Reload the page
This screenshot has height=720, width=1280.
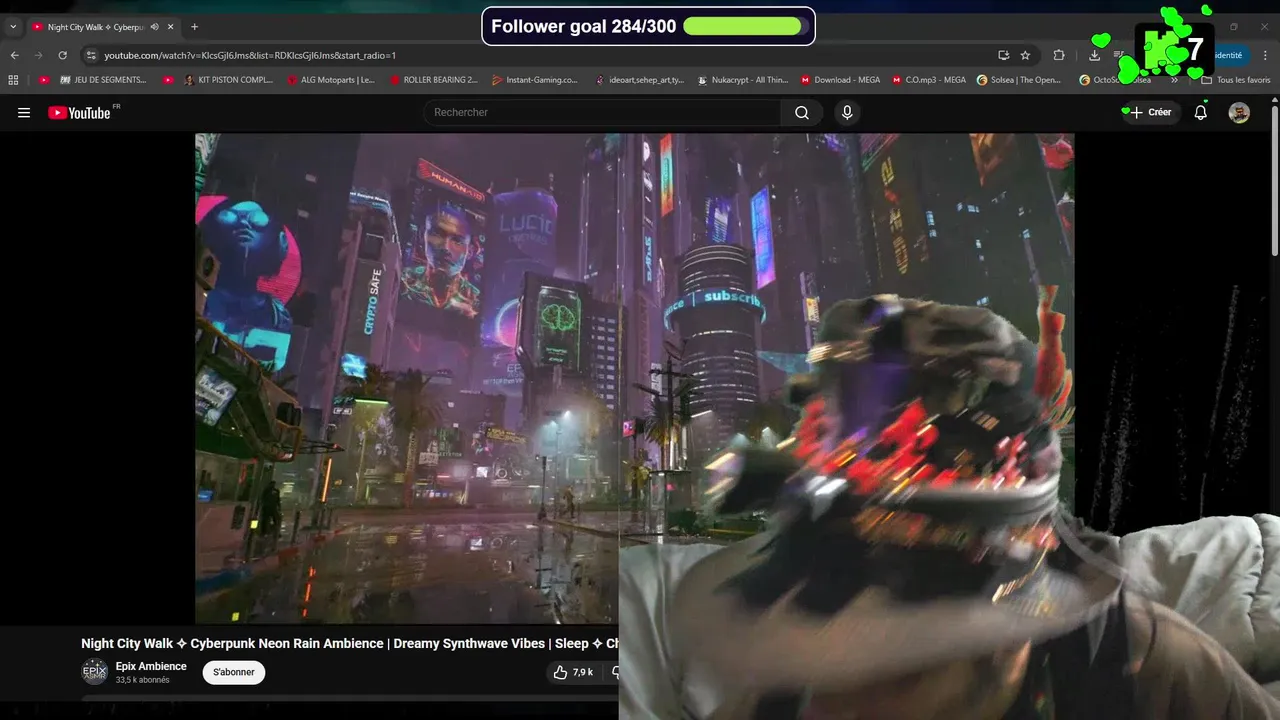pos(63,55)
